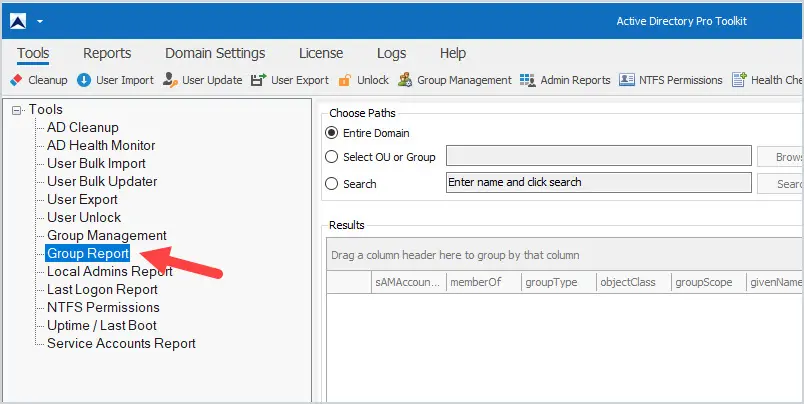This screenshot has height=404, width=804.
Task: Click the groupScope column header
Action: pos(708,282)
